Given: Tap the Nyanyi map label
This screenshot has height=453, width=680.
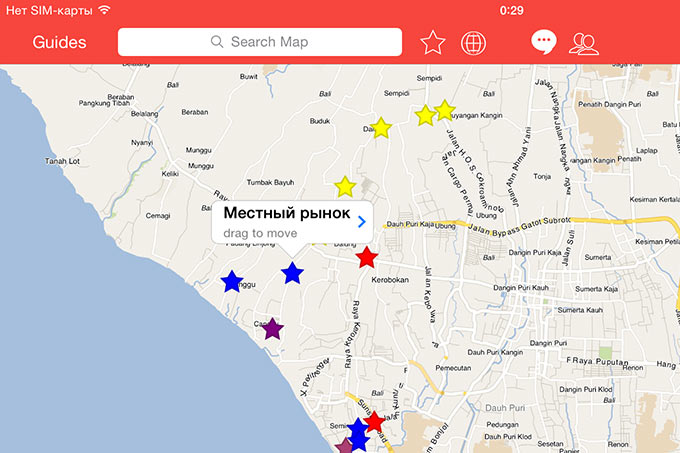Looking at the screenshot, I should [x=142, y=143].
